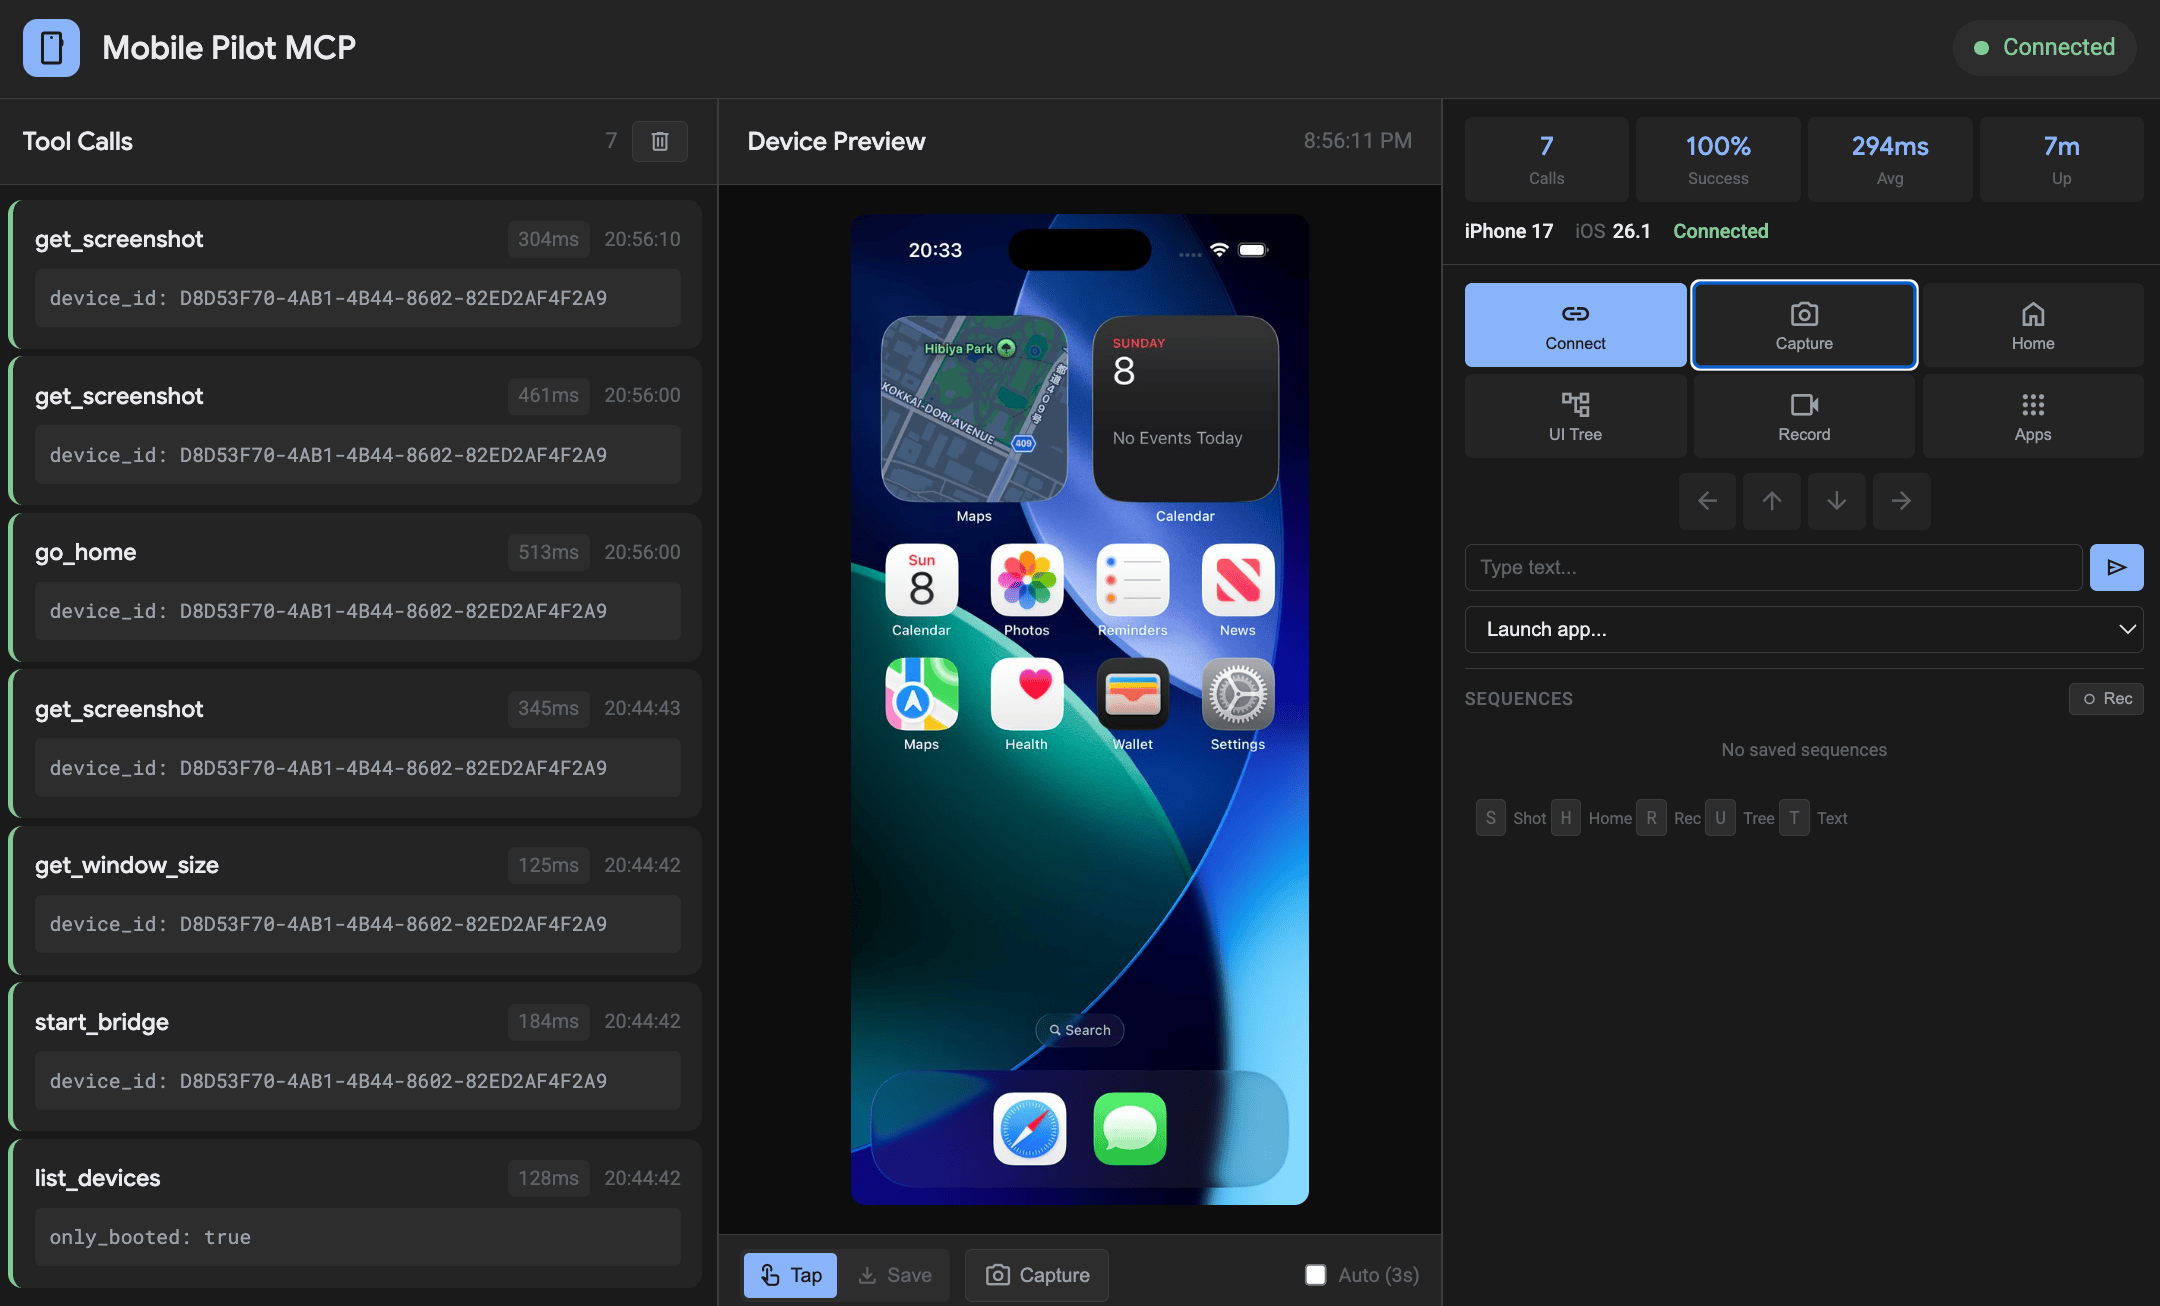Open Safari in the device dock
The image size is (2160, 1306).
tap(1029, 1129)
